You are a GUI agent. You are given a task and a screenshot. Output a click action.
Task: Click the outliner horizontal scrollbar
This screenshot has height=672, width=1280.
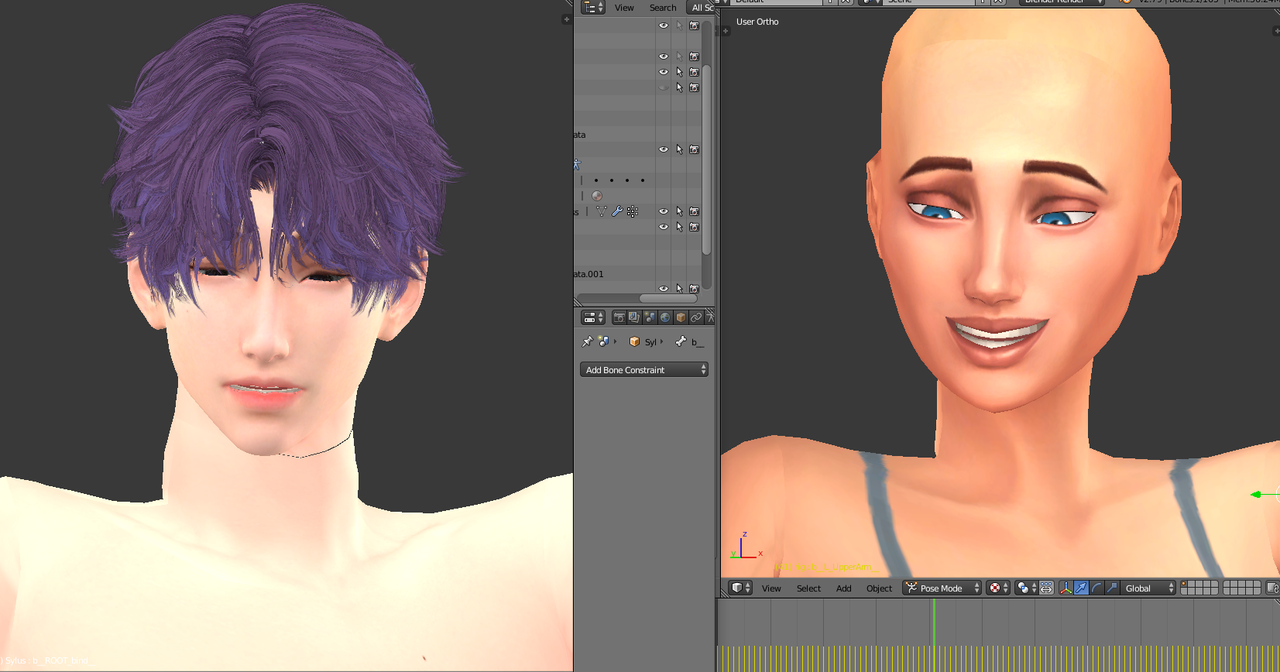[668, 298]
